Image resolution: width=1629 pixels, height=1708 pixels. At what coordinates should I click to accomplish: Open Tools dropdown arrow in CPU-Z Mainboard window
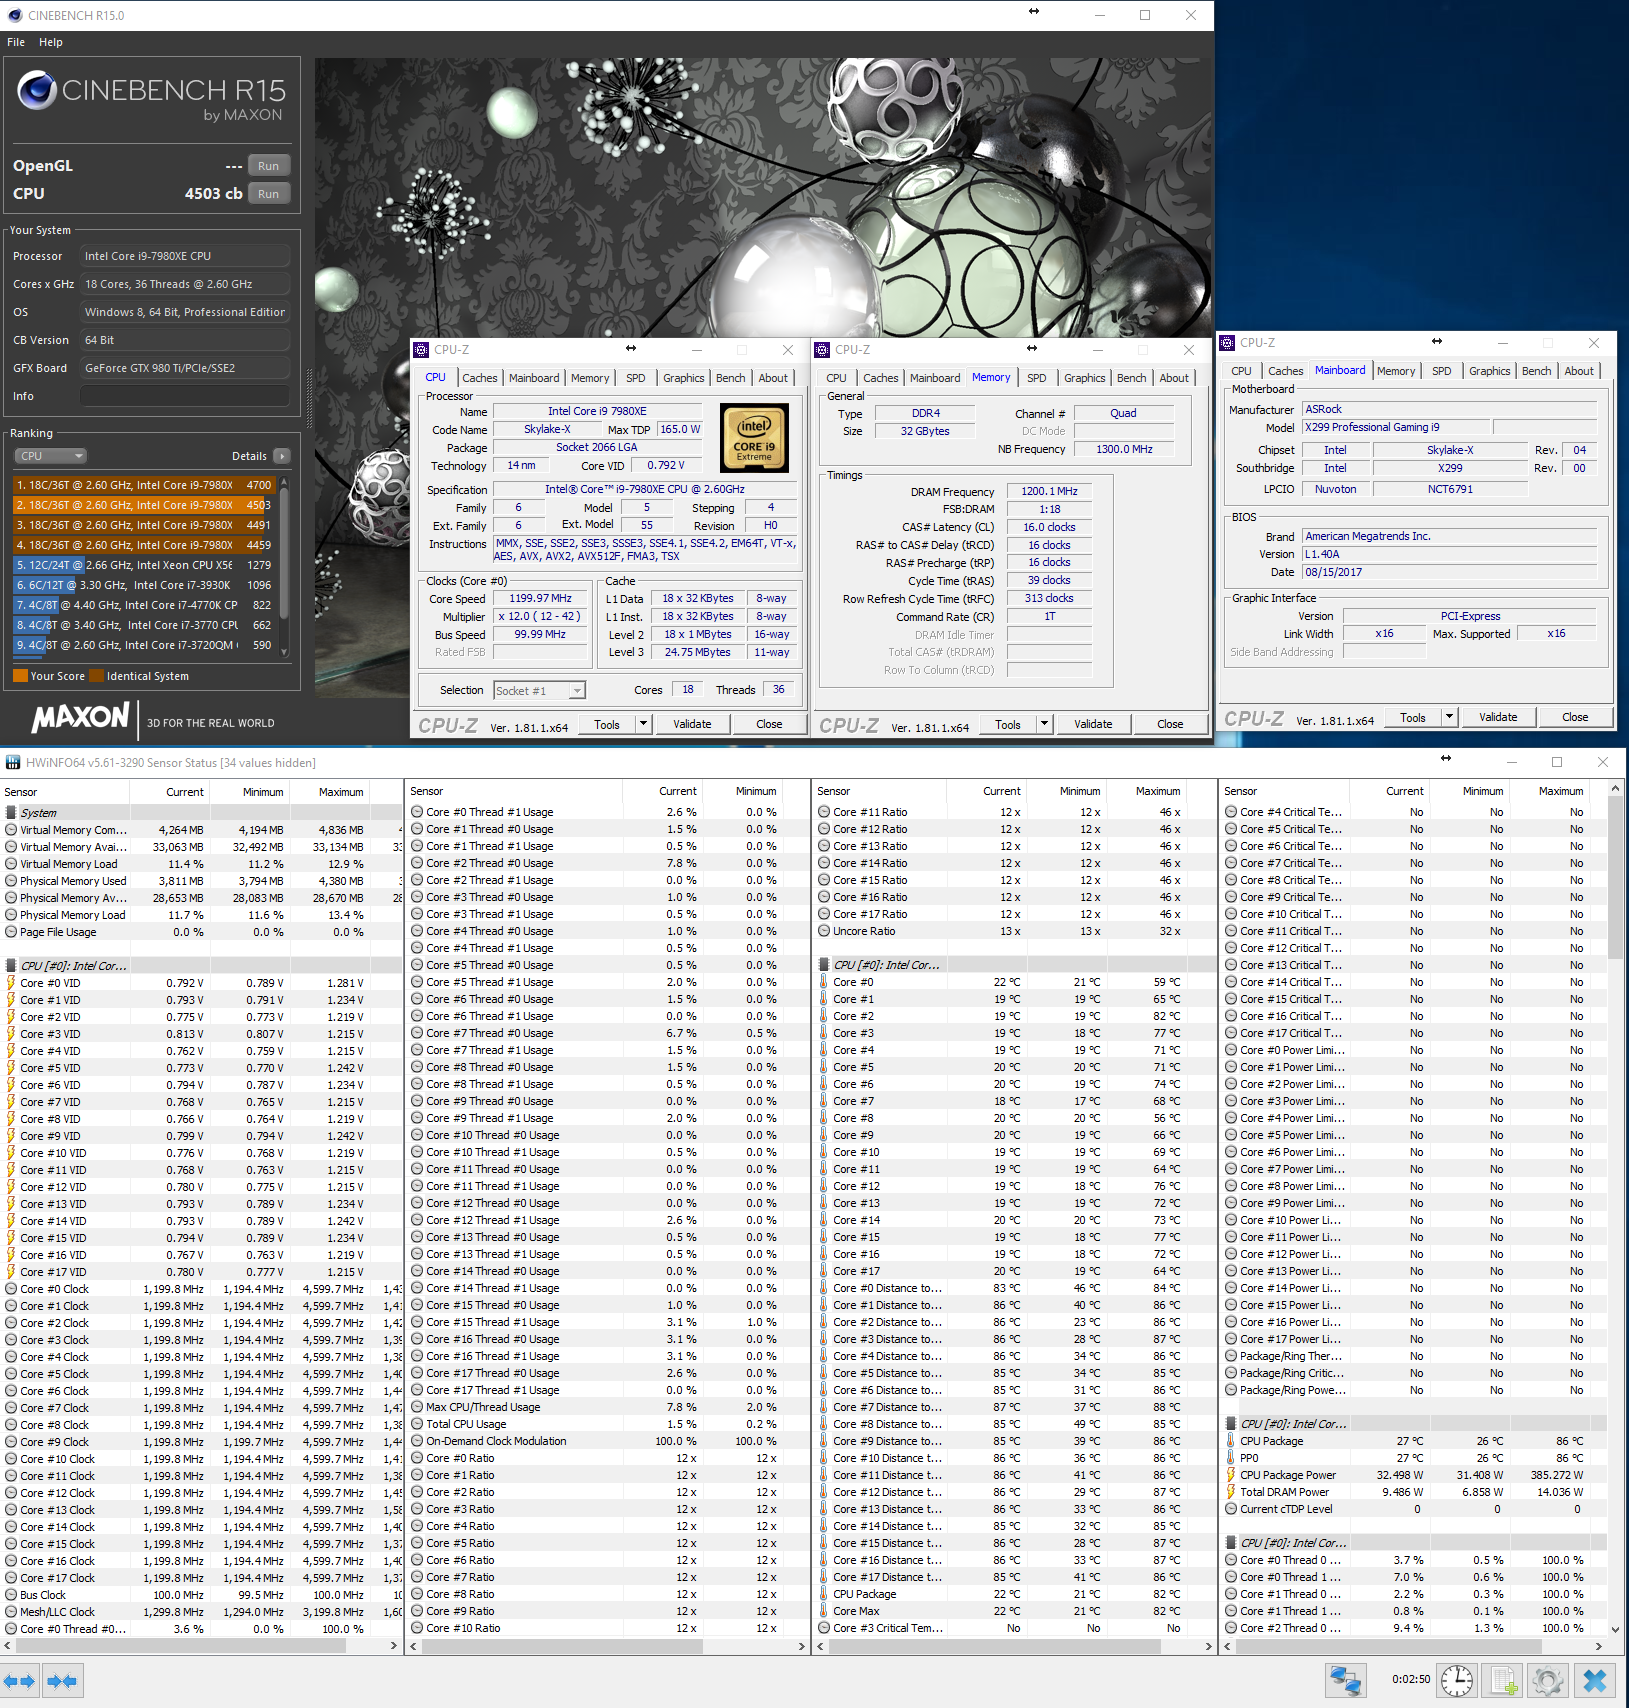tap(1449, 717)
